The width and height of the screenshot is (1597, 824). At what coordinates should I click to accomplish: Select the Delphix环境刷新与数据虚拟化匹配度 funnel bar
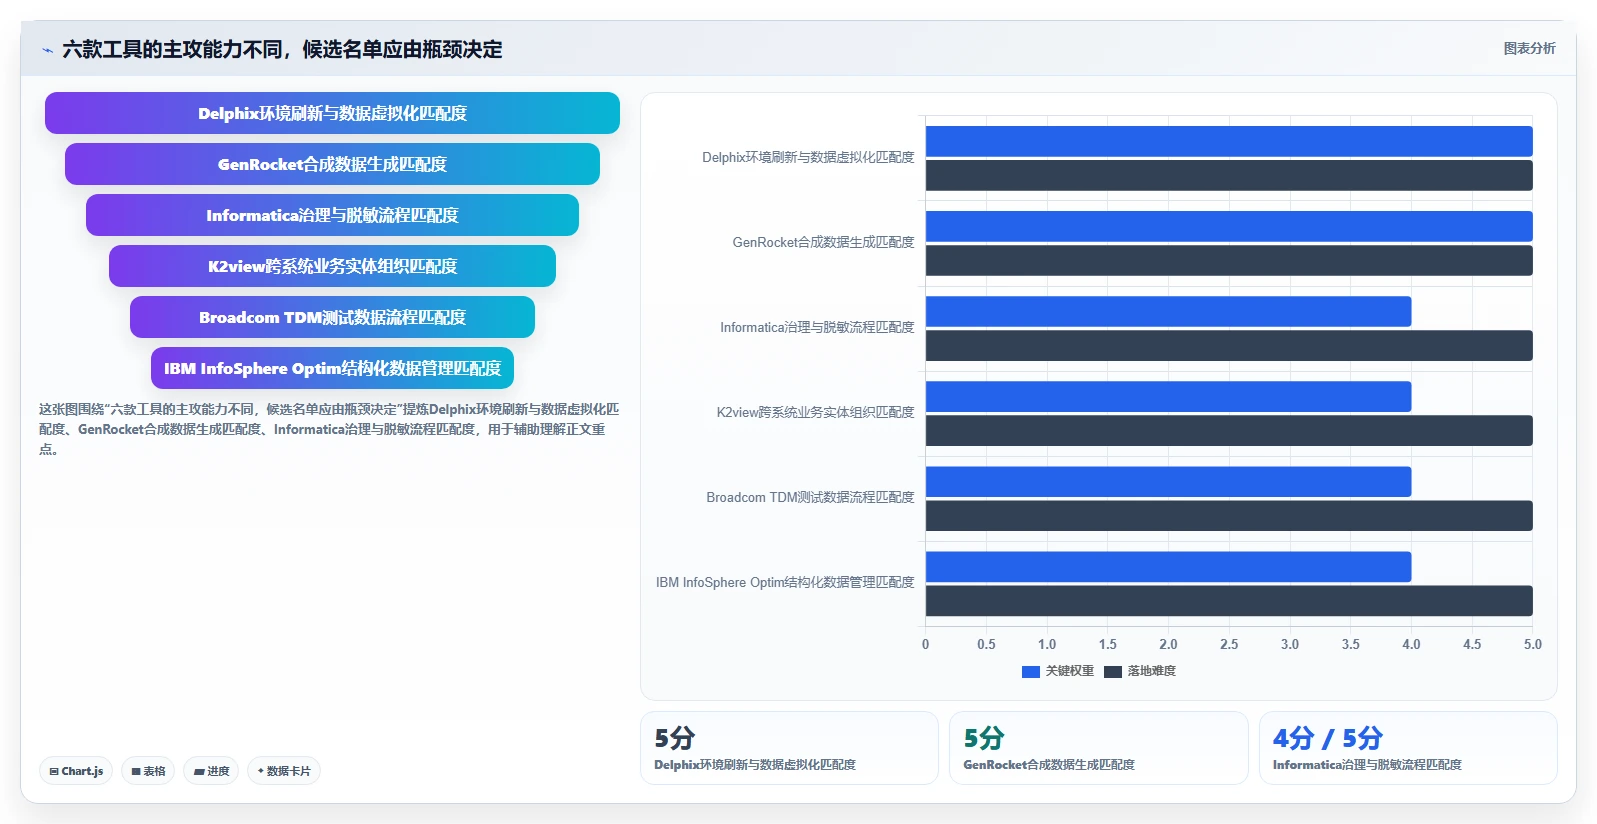(x=332, y=113)
